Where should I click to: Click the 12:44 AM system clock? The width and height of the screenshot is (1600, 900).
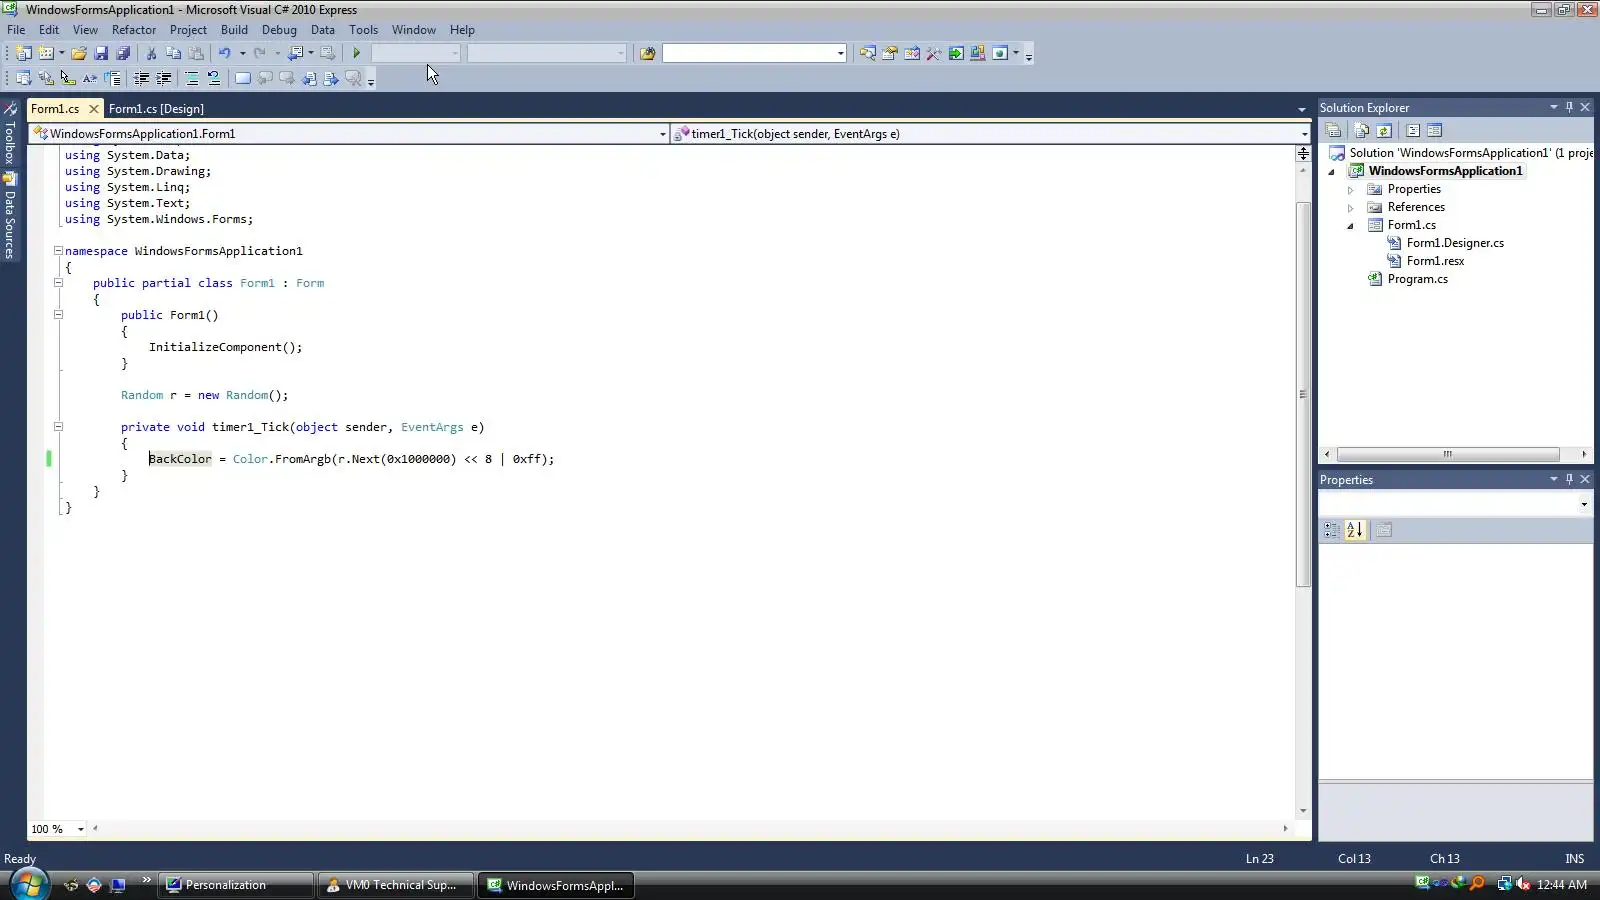(x=1562, y=885)
